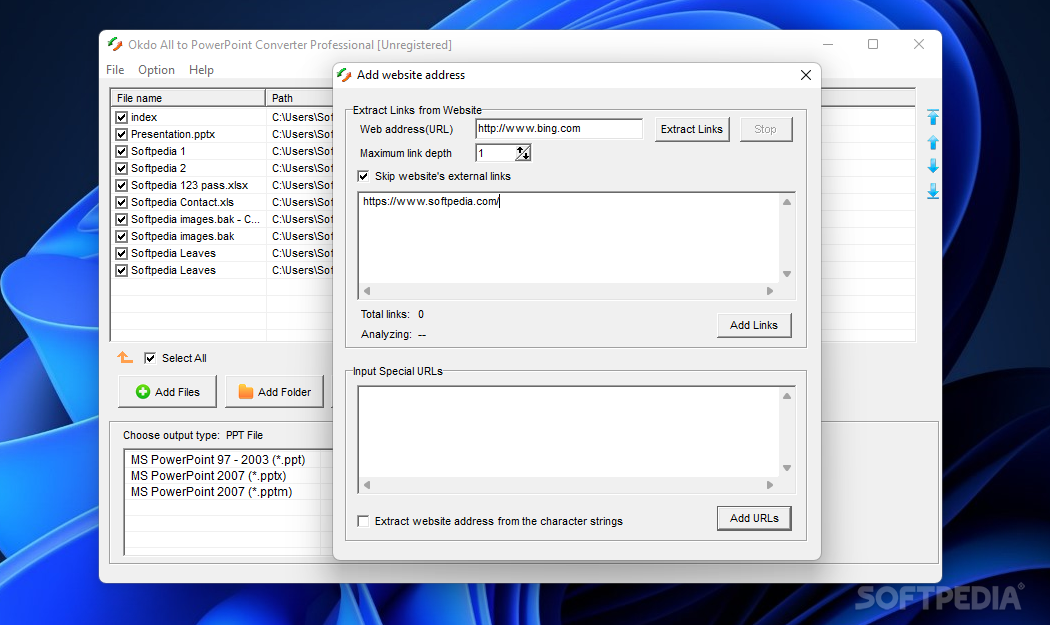
Task: Select MS PowerPoint 2007 (*.pptm) output type
Action: coord(212,492)
